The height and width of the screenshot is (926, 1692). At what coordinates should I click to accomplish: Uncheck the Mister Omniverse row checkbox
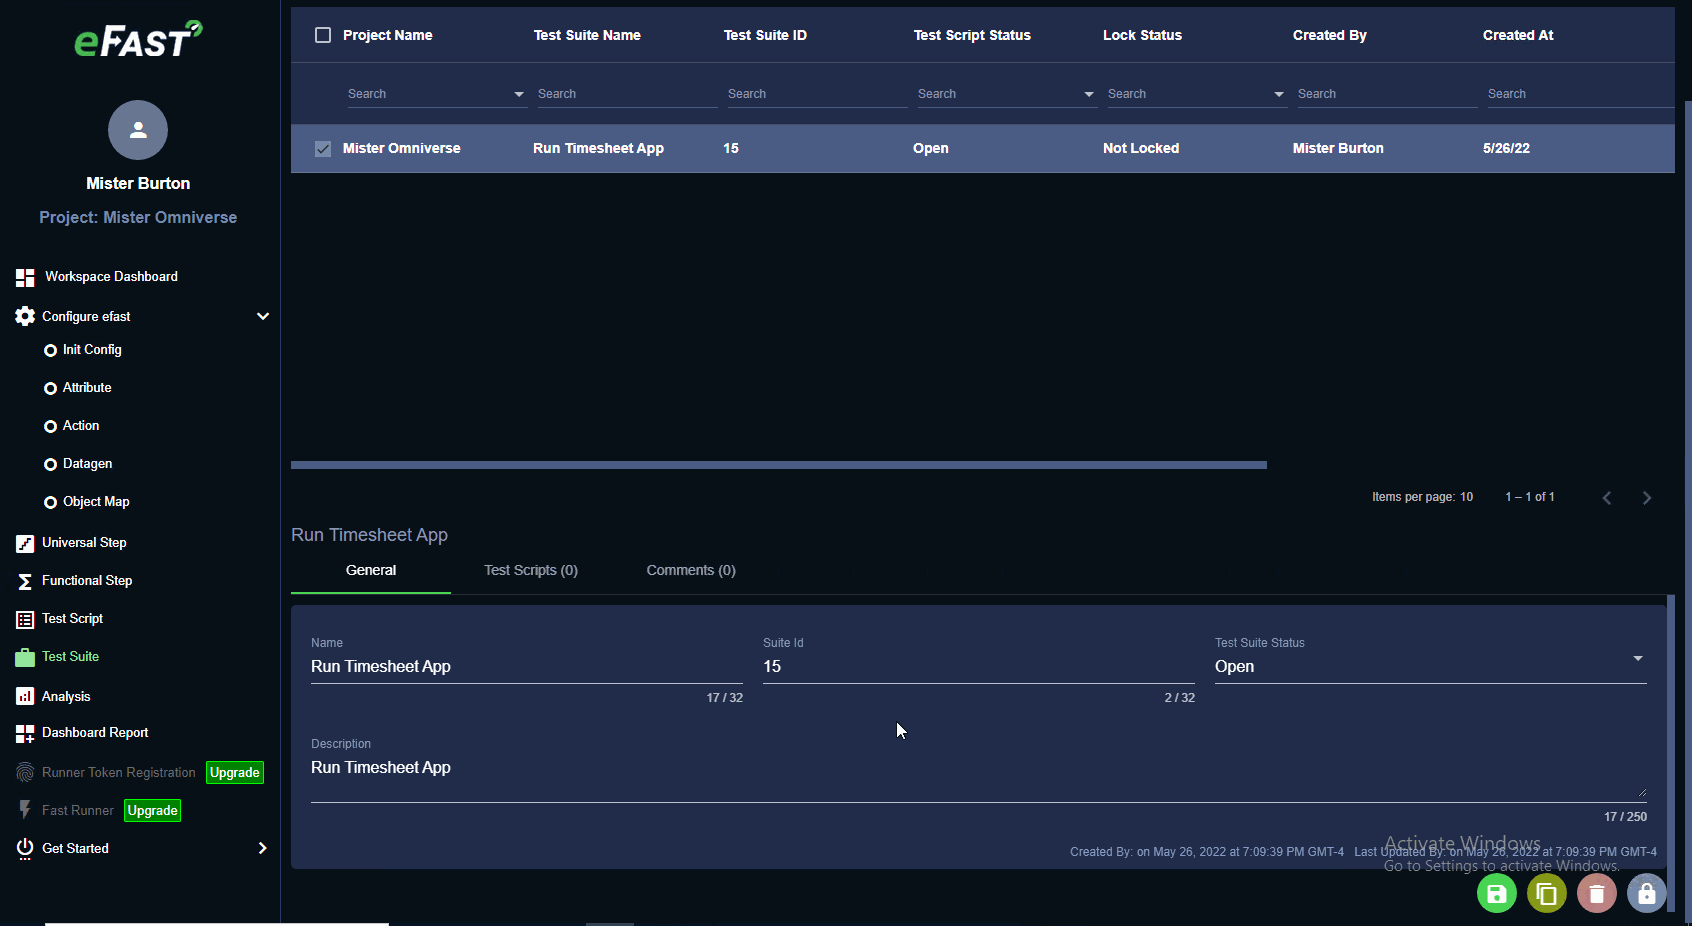click(x=323, y=148)
